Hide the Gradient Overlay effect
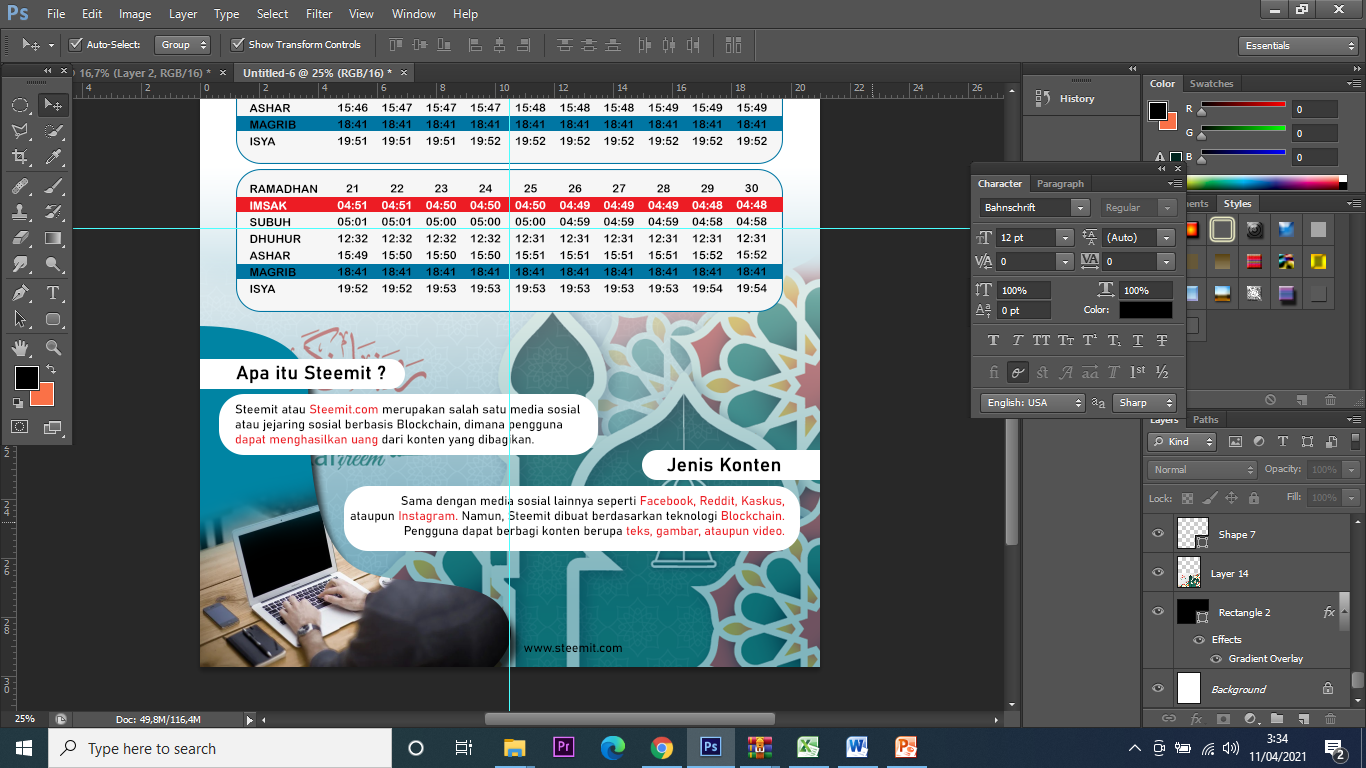The height and width of the screenshot is (768, 1366). point(1216,659)
